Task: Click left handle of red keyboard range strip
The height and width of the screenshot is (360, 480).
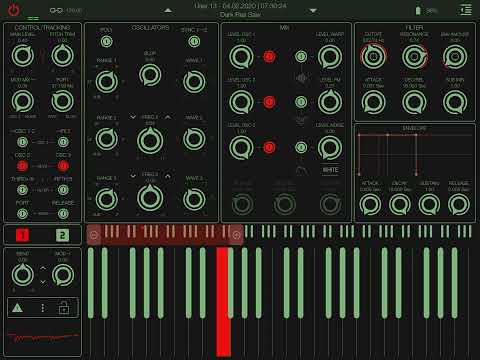Action: point(94,235)
